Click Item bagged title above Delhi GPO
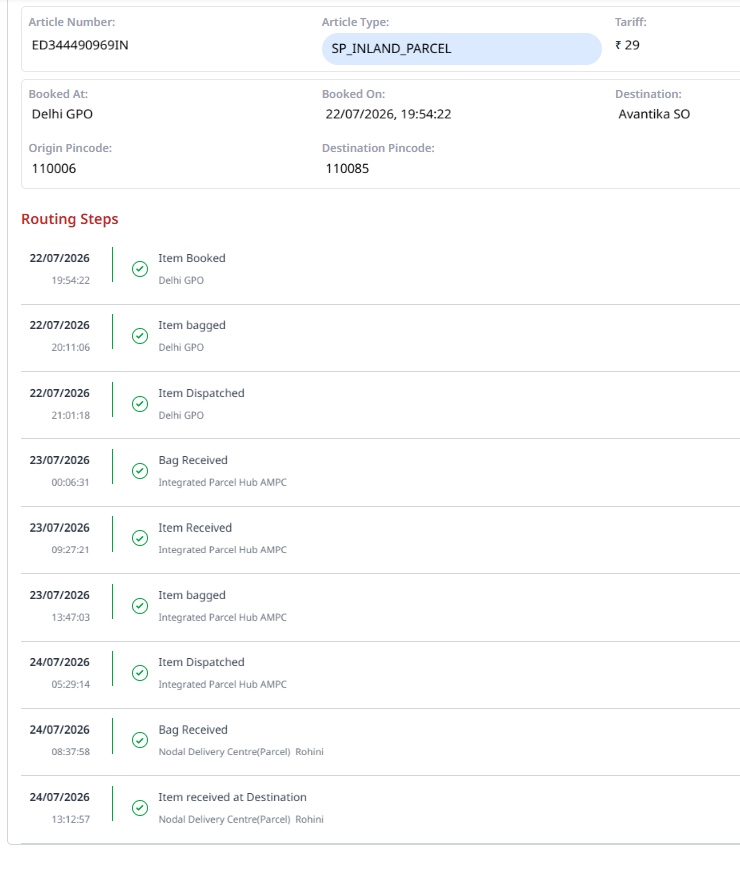Viewport: 740px width, 871px height. click(x=192, y=326)
